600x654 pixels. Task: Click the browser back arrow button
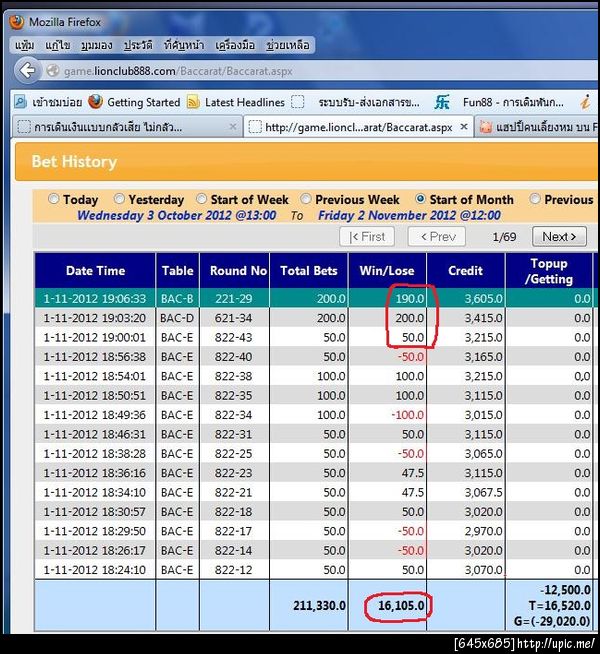point(28,70)
